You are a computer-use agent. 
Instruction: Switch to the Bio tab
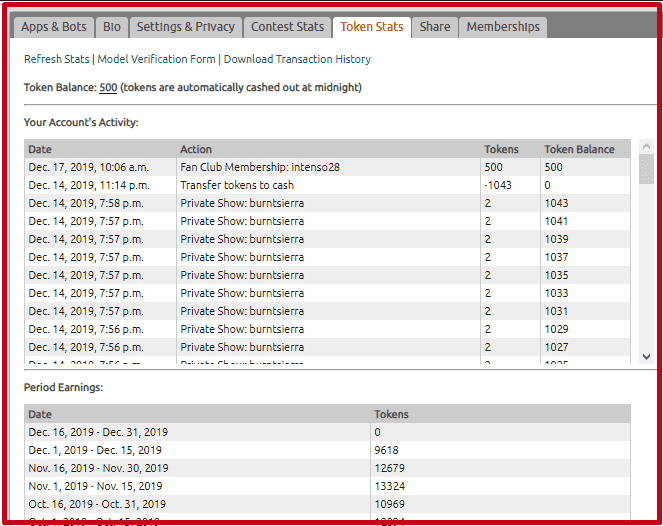pyautogui.click(x=111, y=27)
